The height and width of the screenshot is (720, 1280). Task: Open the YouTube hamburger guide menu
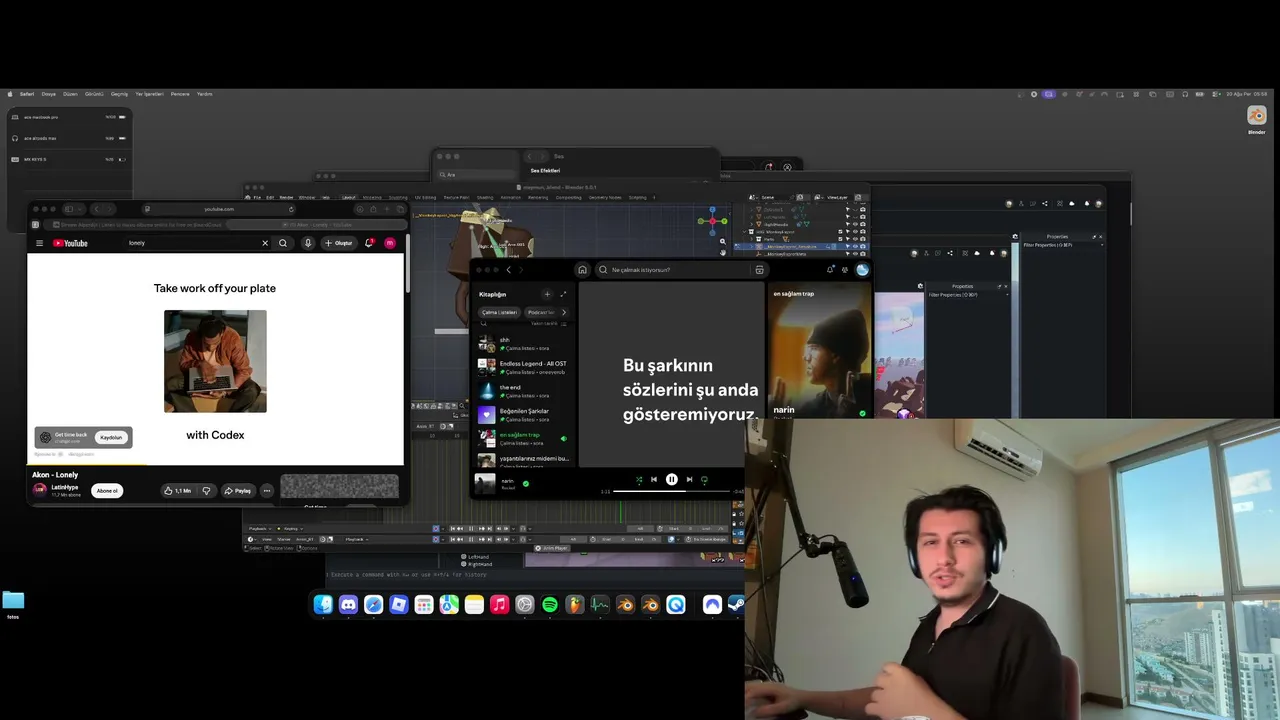tap(40, 243)
